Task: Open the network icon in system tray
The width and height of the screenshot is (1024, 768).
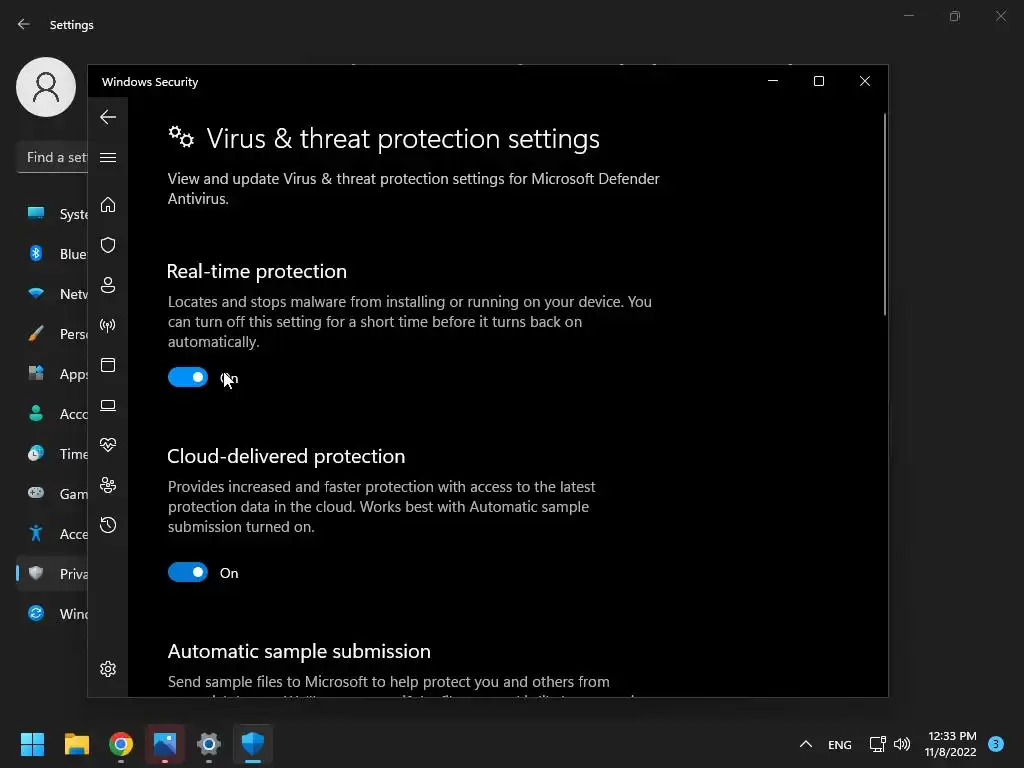Action: click(x=878, y=744)
